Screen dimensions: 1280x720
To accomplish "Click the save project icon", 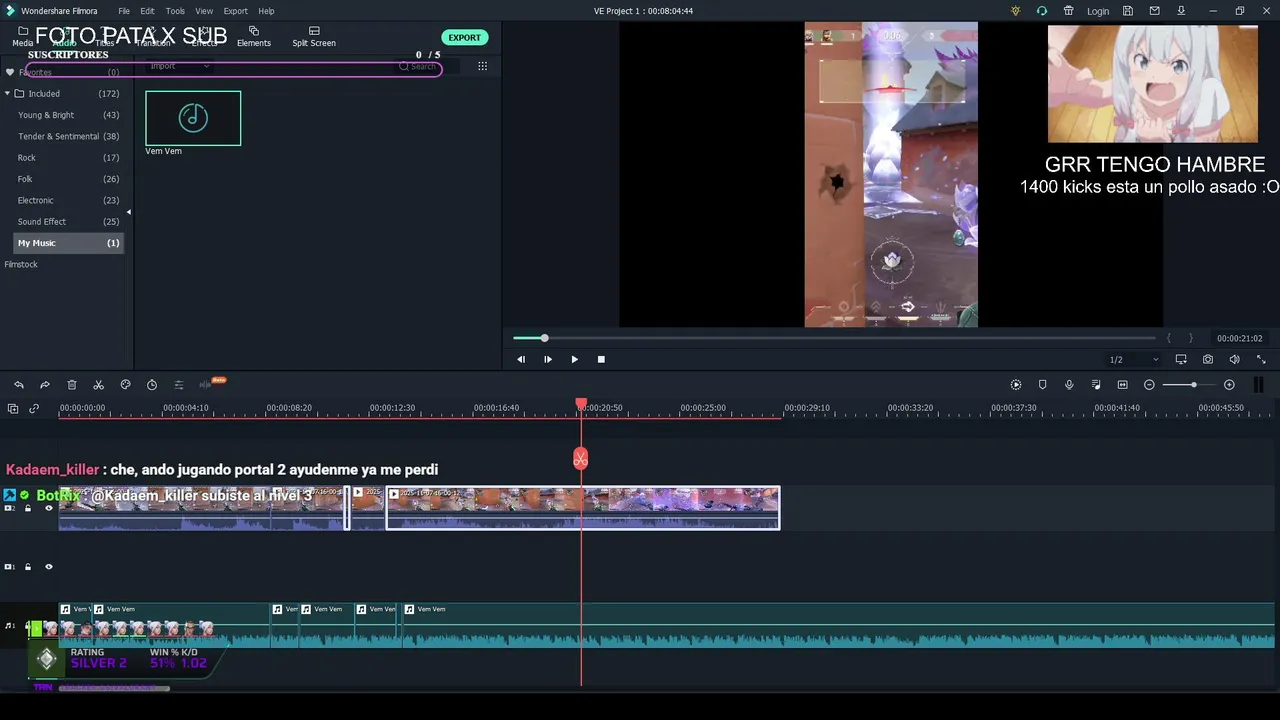I will pyautogui.click(x=1128, y=11).
